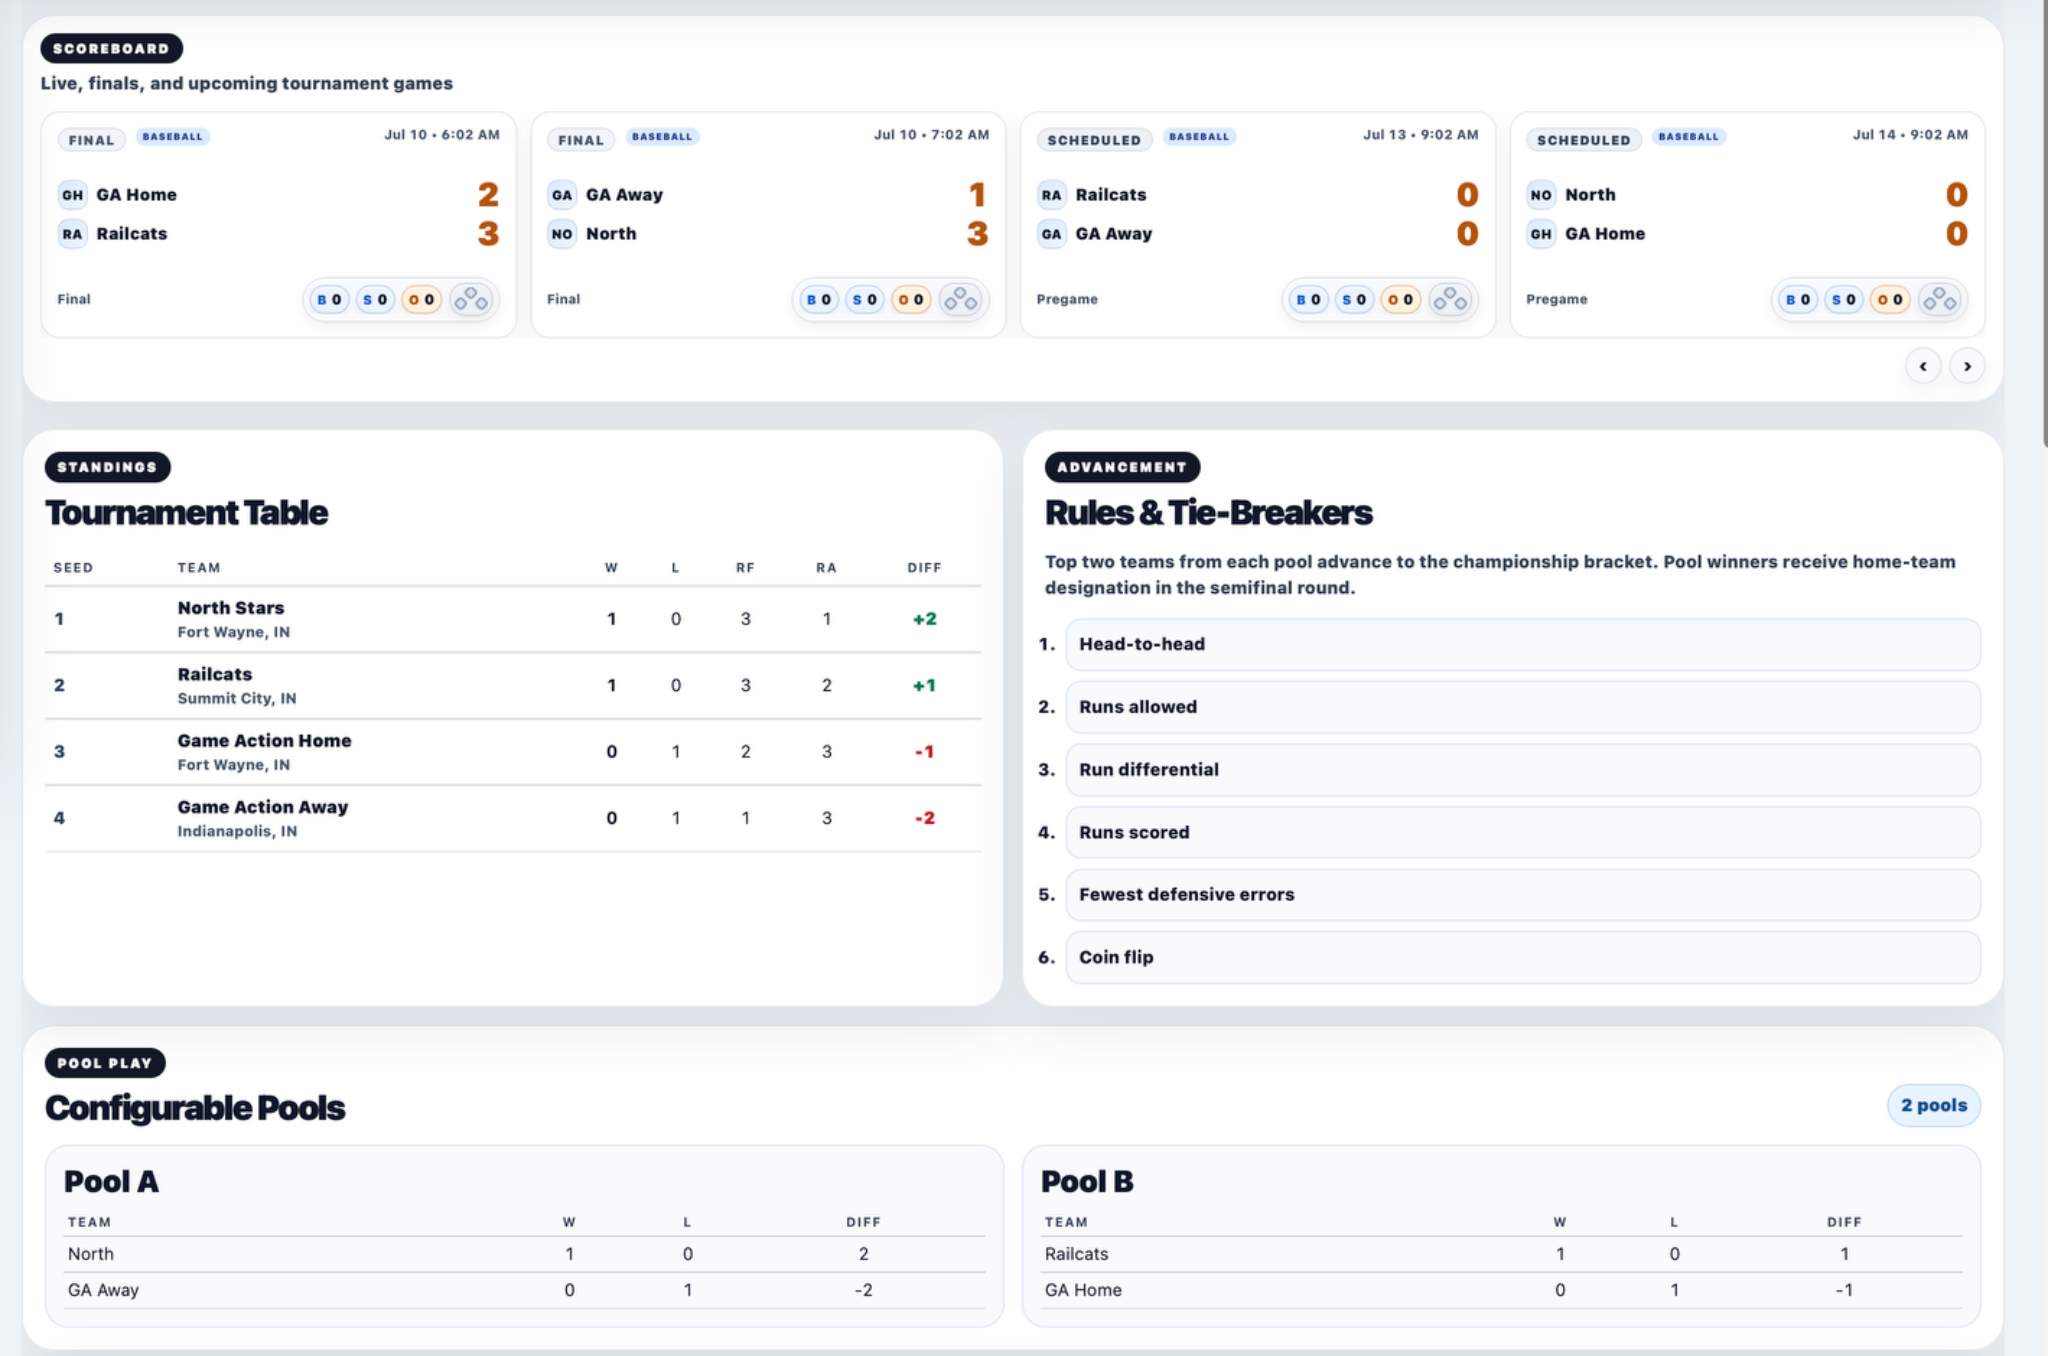Screen dimensions: 2048x1356
Task: Click NO team badge in the Jul 10 7:02 AM game
Action: click(x=562, y=234)
